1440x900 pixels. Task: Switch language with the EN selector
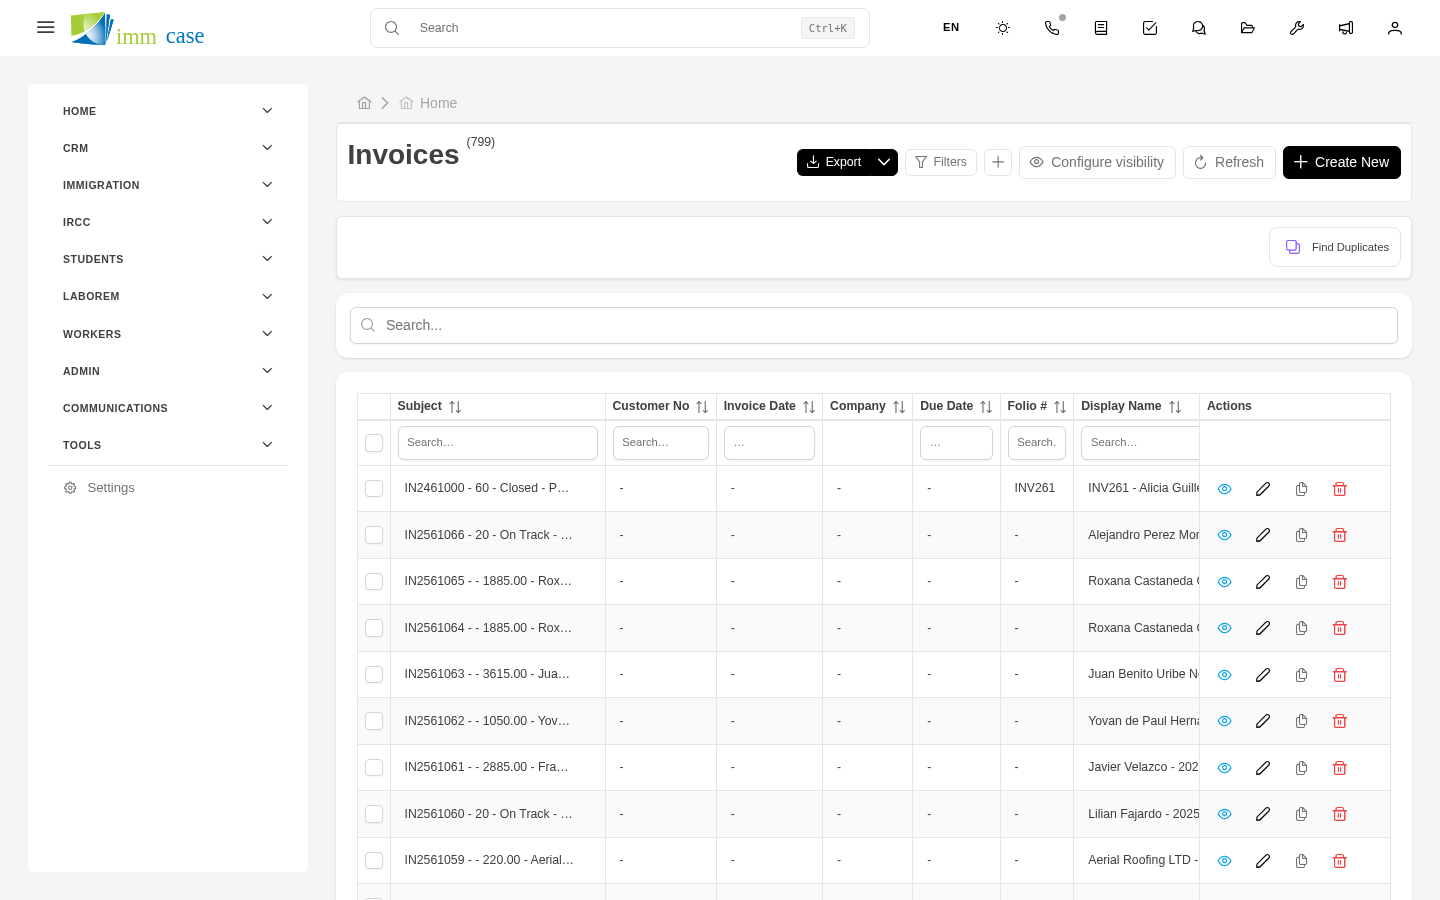[x=951, y=28]
